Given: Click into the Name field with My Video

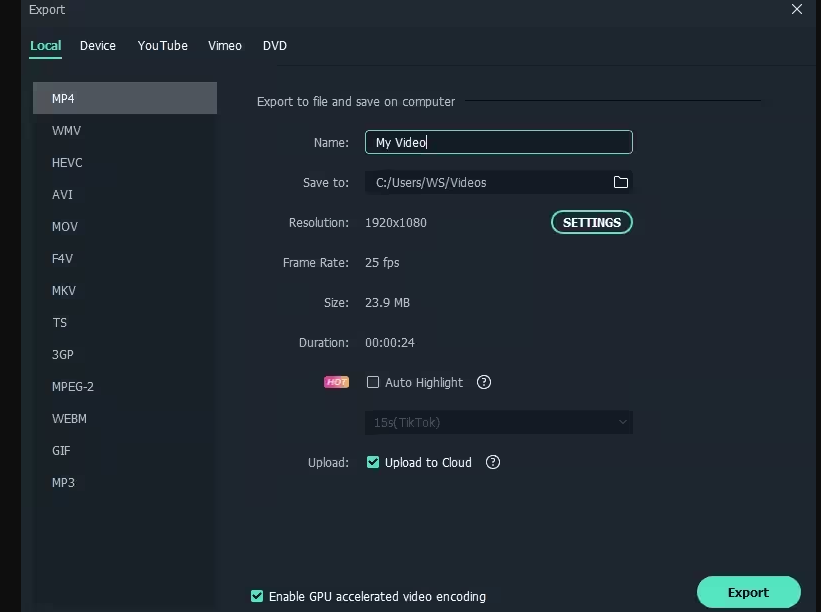Looking at the screenshot, I should (498, 142).
